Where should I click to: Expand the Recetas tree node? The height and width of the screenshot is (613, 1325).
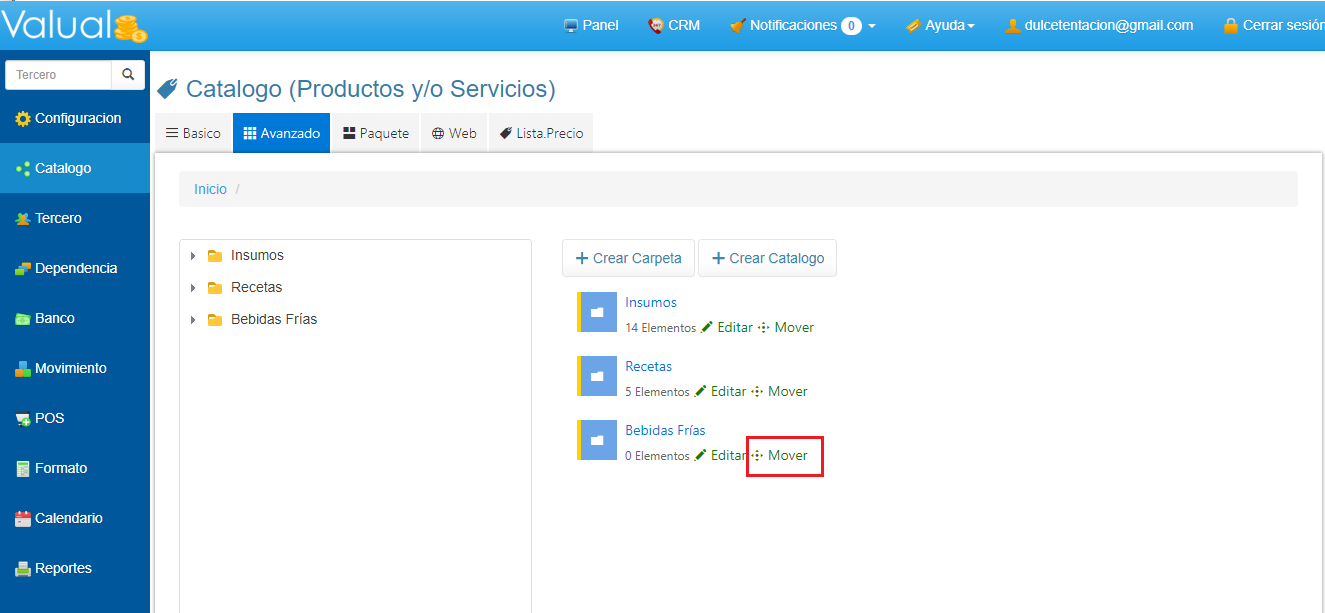pyautogui.click(x=193, y=288)
